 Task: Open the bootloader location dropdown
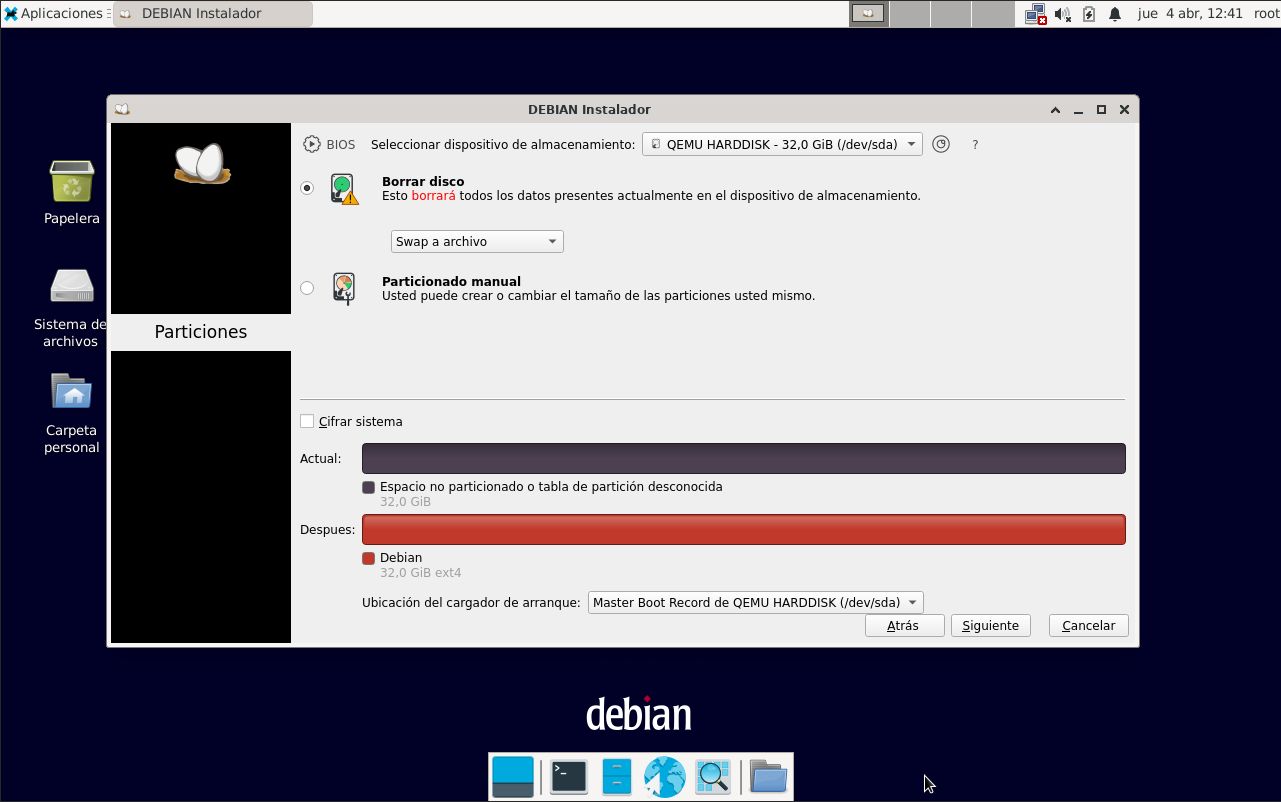click(x=755, y=602)
